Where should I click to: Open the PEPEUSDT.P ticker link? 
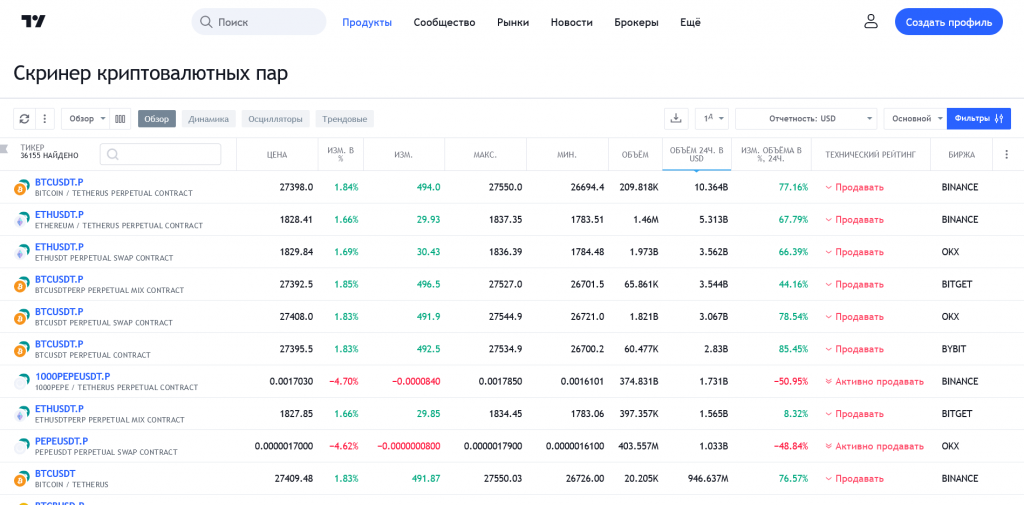click(x=61, y=441)
